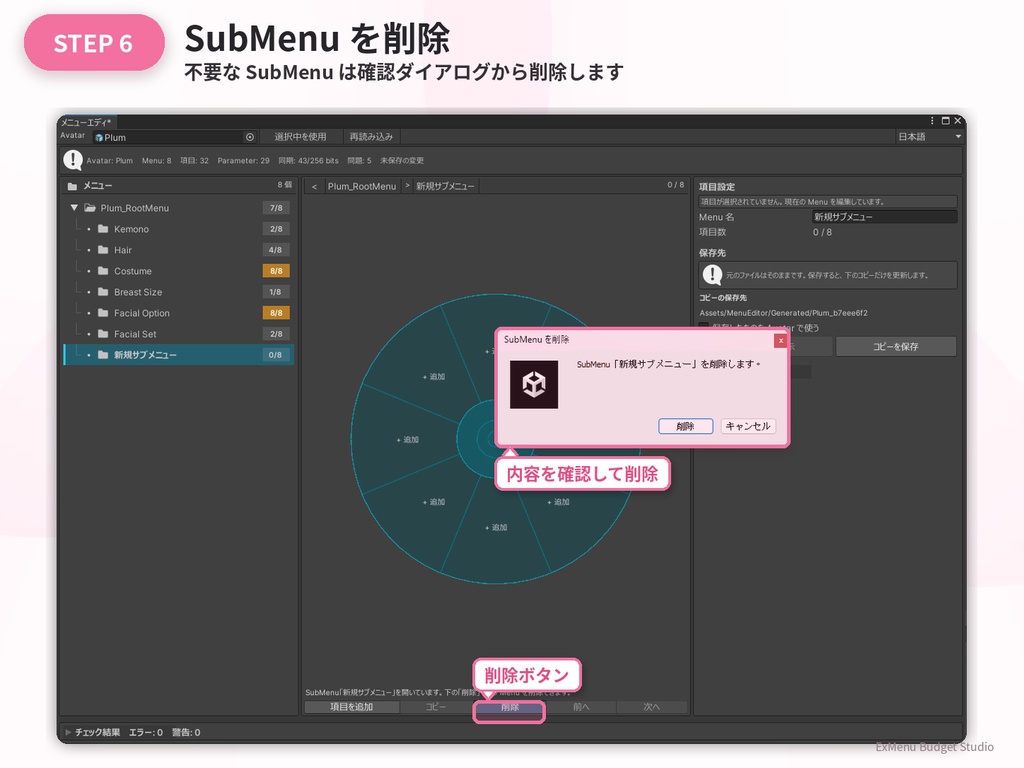The height and width of the screenshot is (768, 1024).
Task: Select the Hair submenu row
Action: pyautogui.click(x=179, y=250)
